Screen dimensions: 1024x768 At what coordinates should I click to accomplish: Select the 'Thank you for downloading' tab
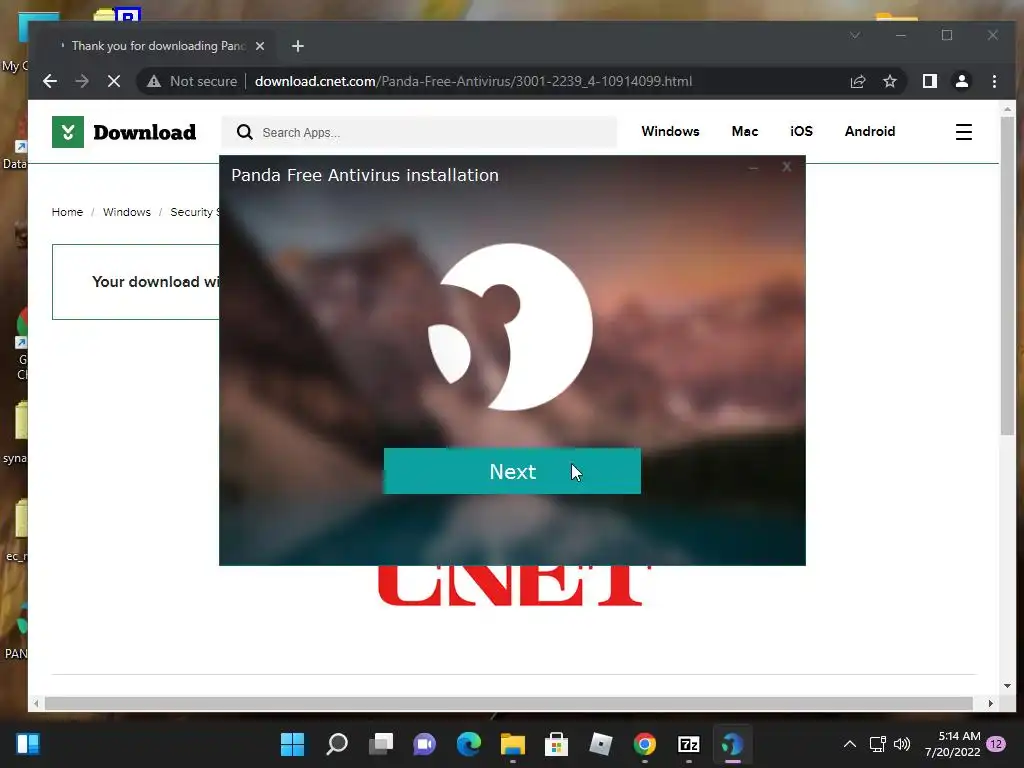pos(157,46)
